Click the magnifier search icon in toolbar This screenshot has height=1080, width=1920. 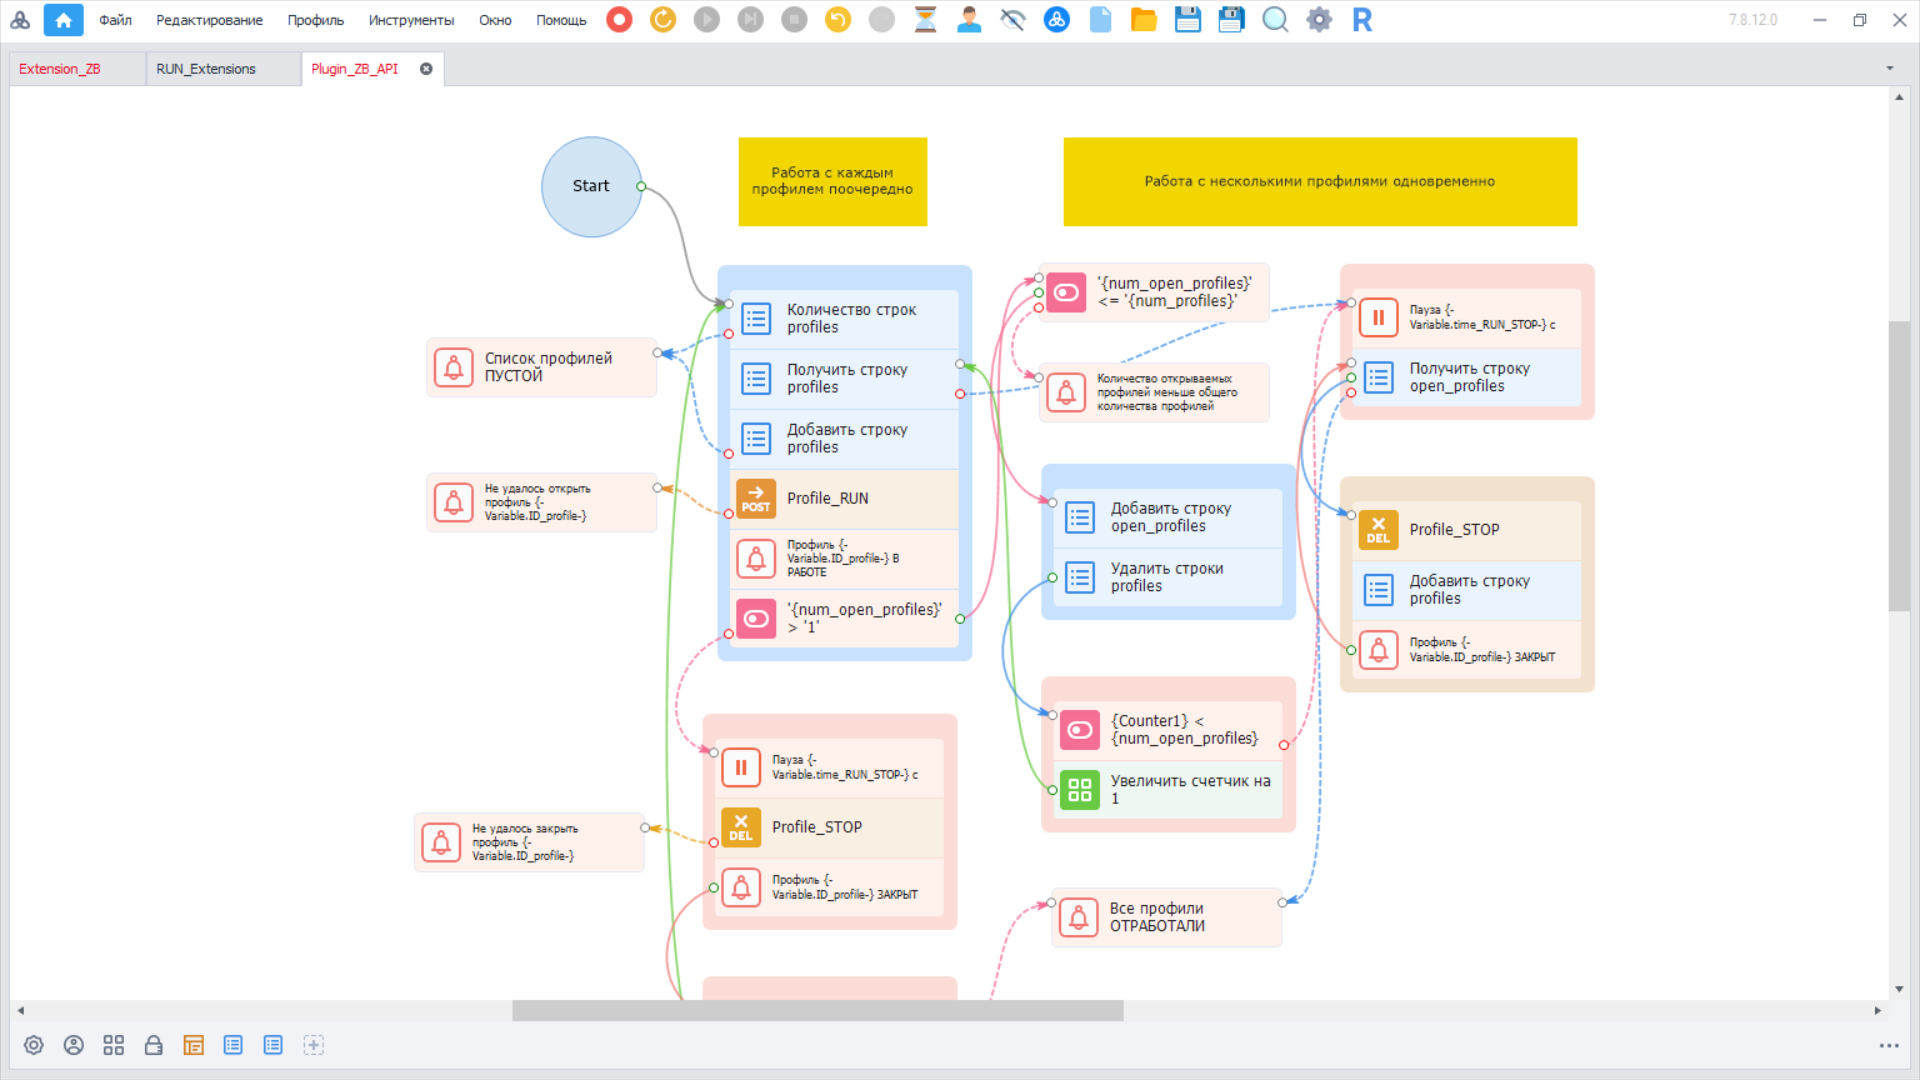pyautogui.click(x=1274, y=20)
